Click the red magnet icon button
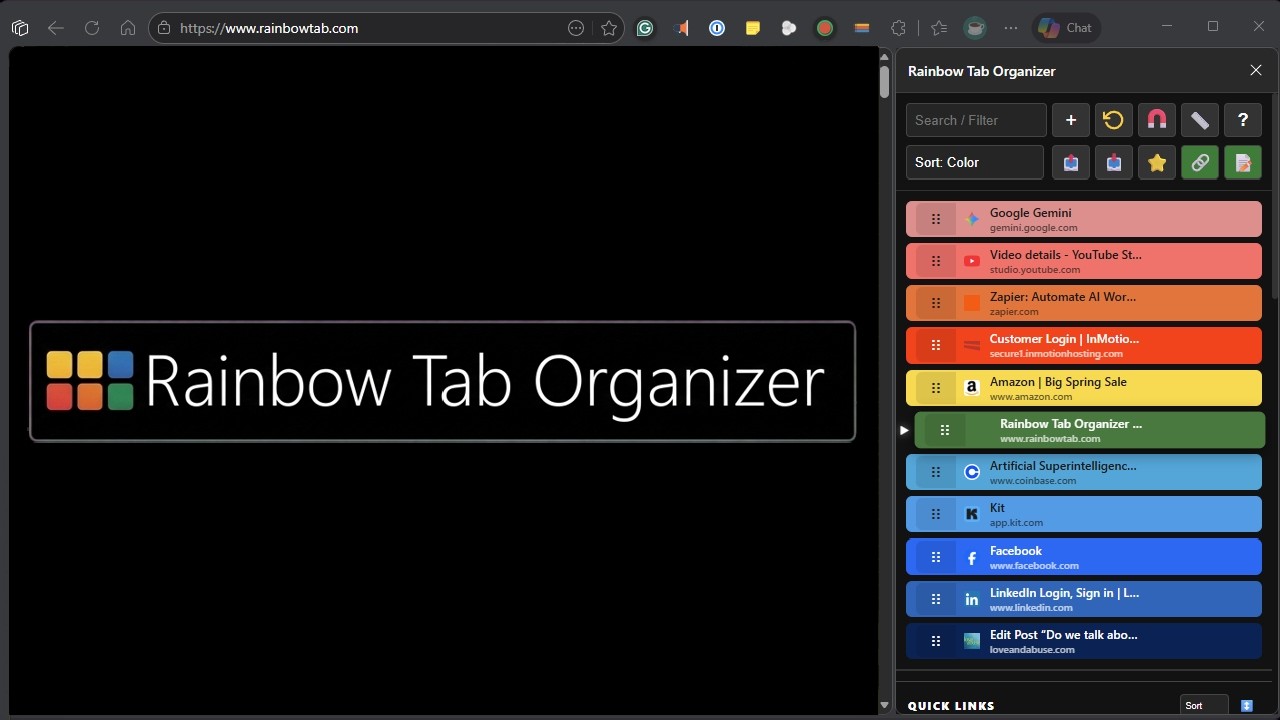Screen dimensions: 1280x720 click(x=1157, y=120)
